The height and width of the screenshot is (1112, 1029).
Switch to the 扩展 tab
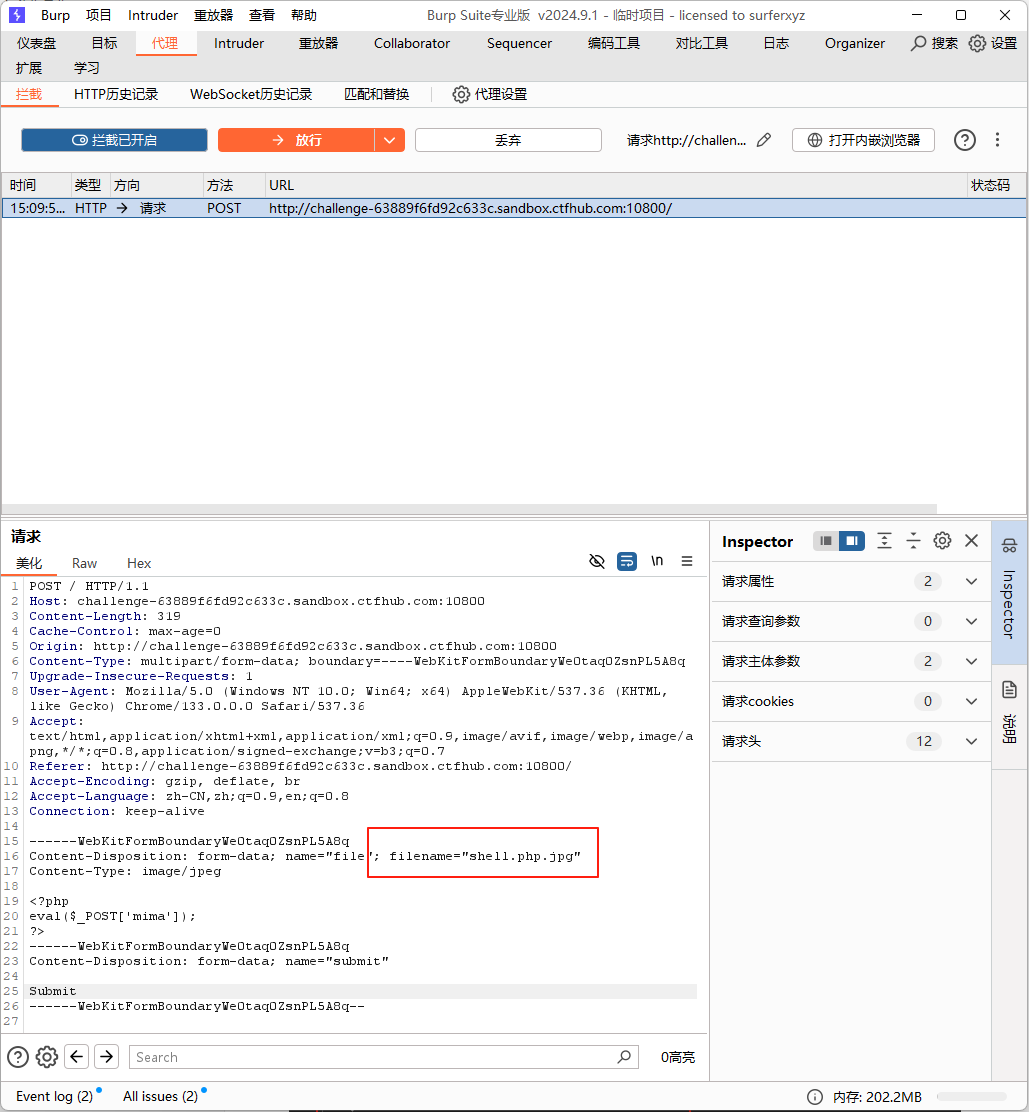point(29,68)
